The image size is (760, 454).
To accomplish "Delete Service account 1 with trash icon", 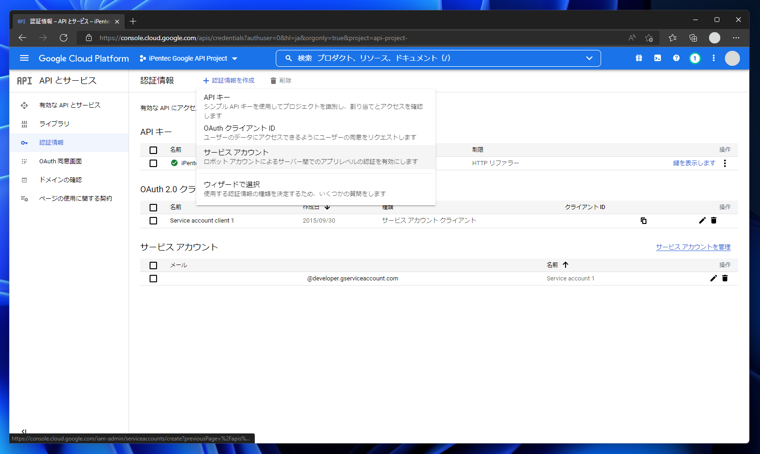I will point(725,278).
